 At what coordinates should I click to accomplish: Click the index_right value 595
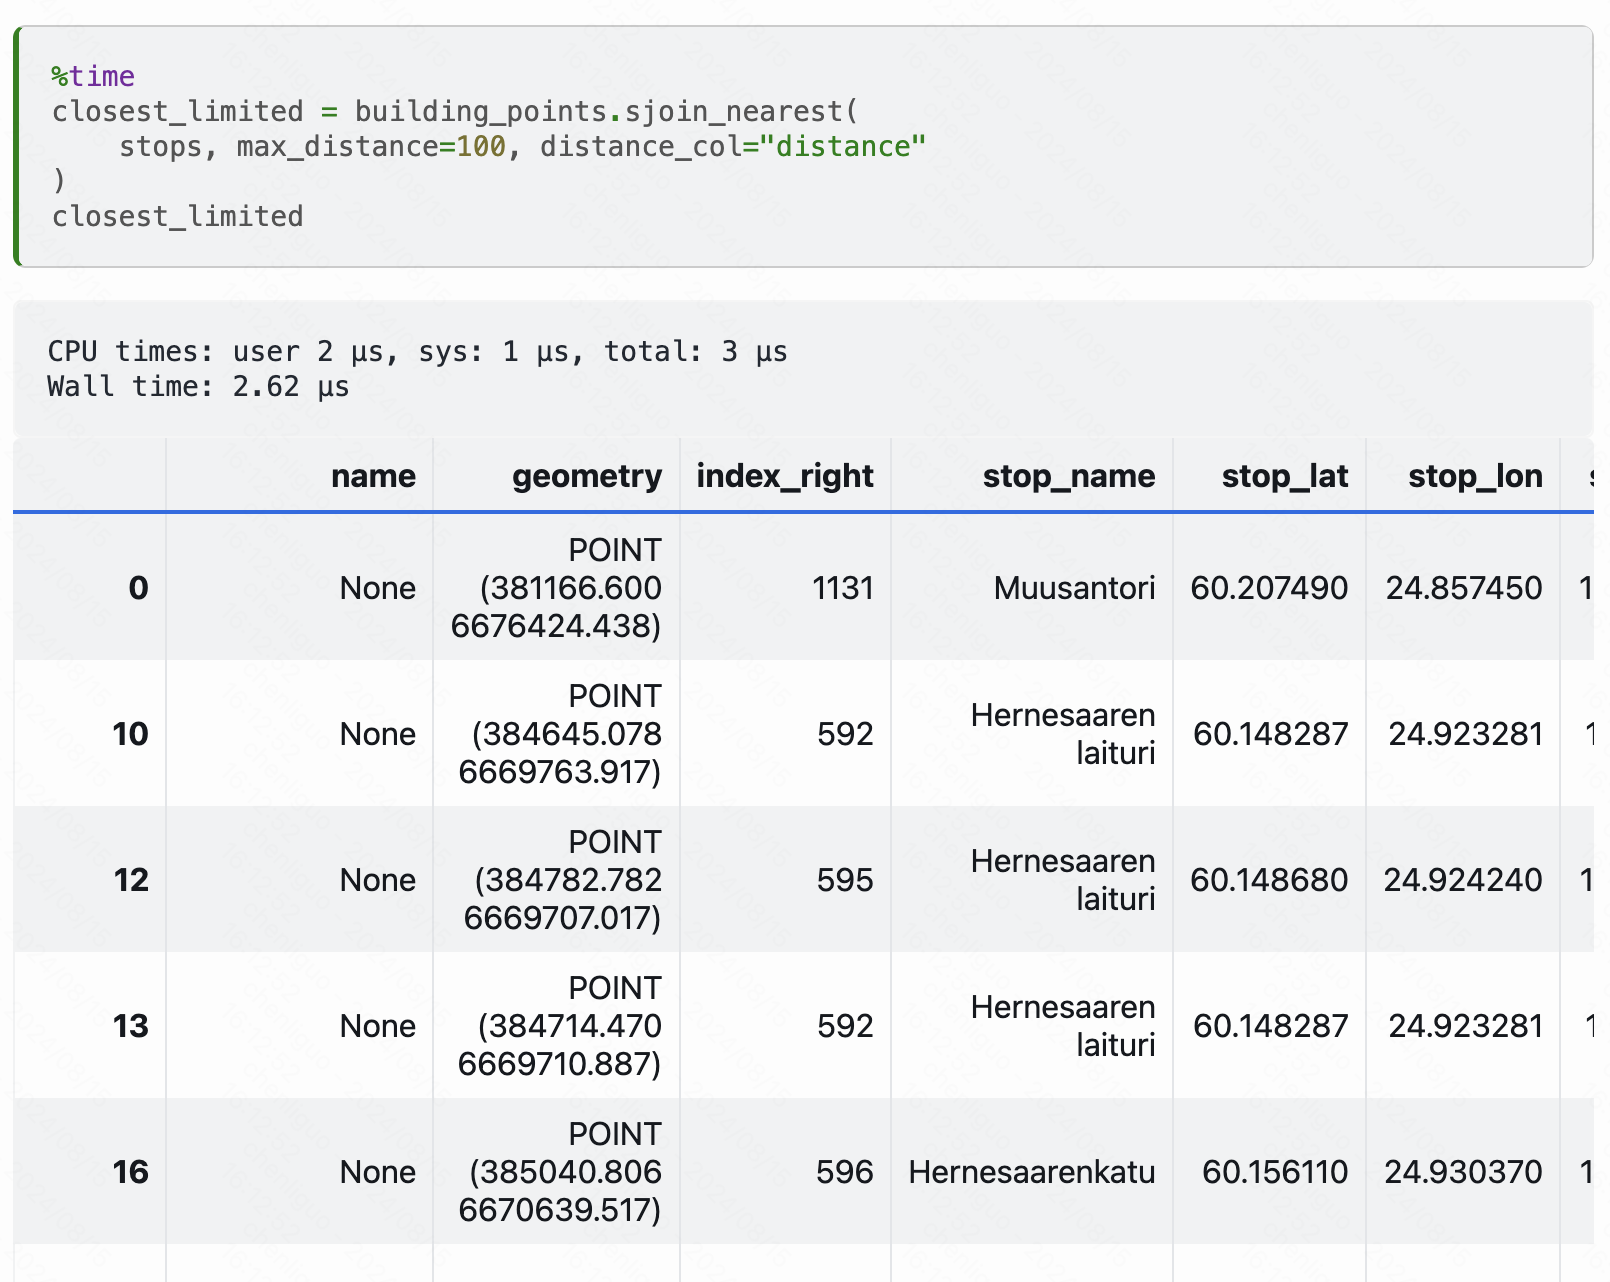pyautogui.click(x=845, y=880)
